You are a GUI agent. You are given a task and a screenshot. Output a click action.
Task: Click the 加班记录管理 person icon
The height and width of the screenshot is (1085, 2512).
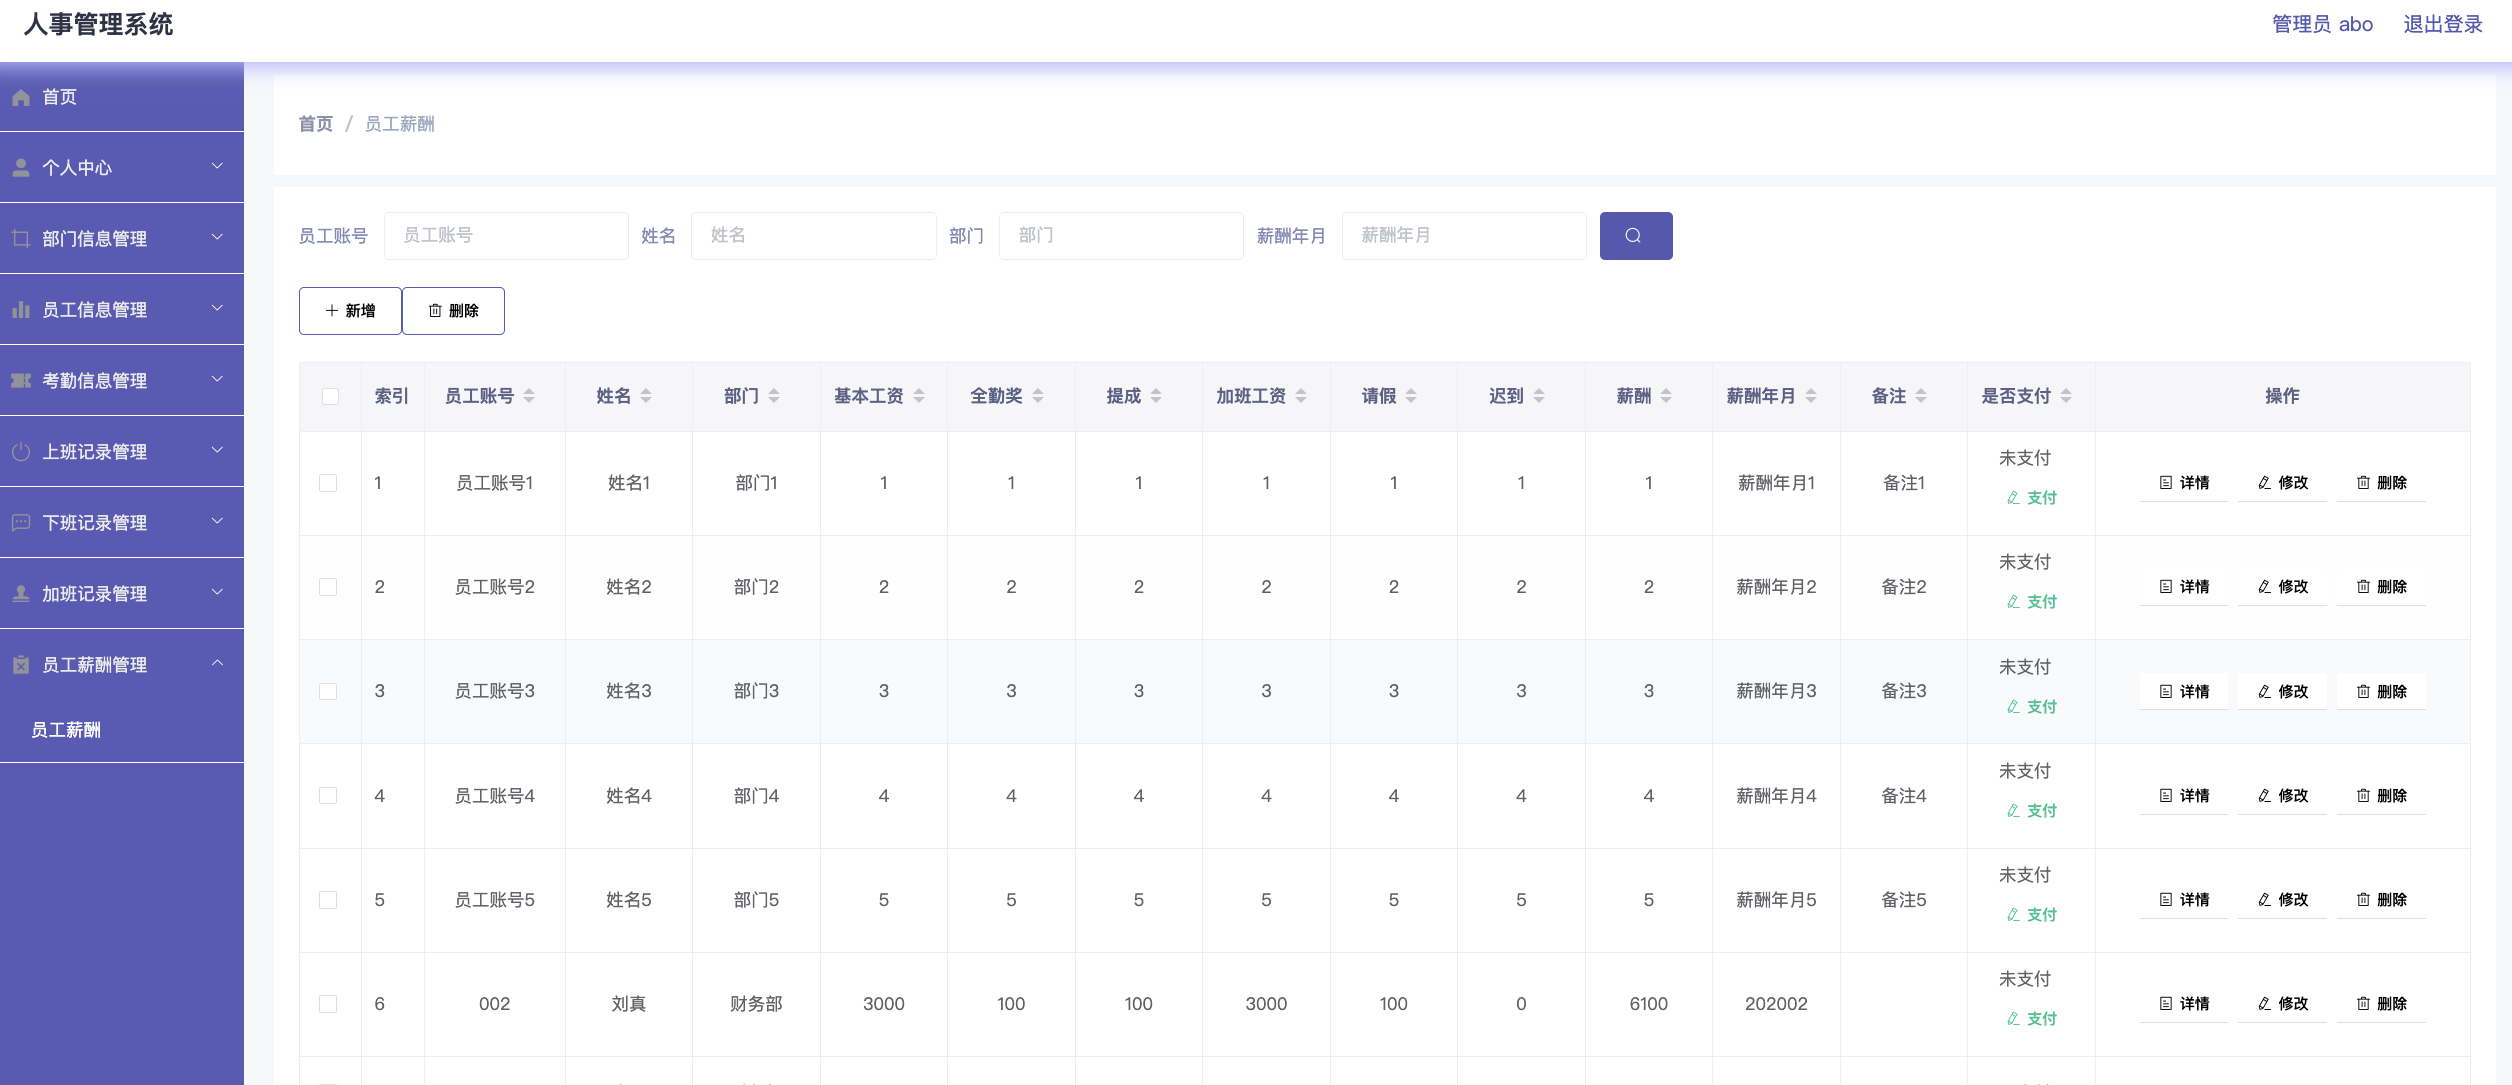pyautogui.click(x=21, y=594)
